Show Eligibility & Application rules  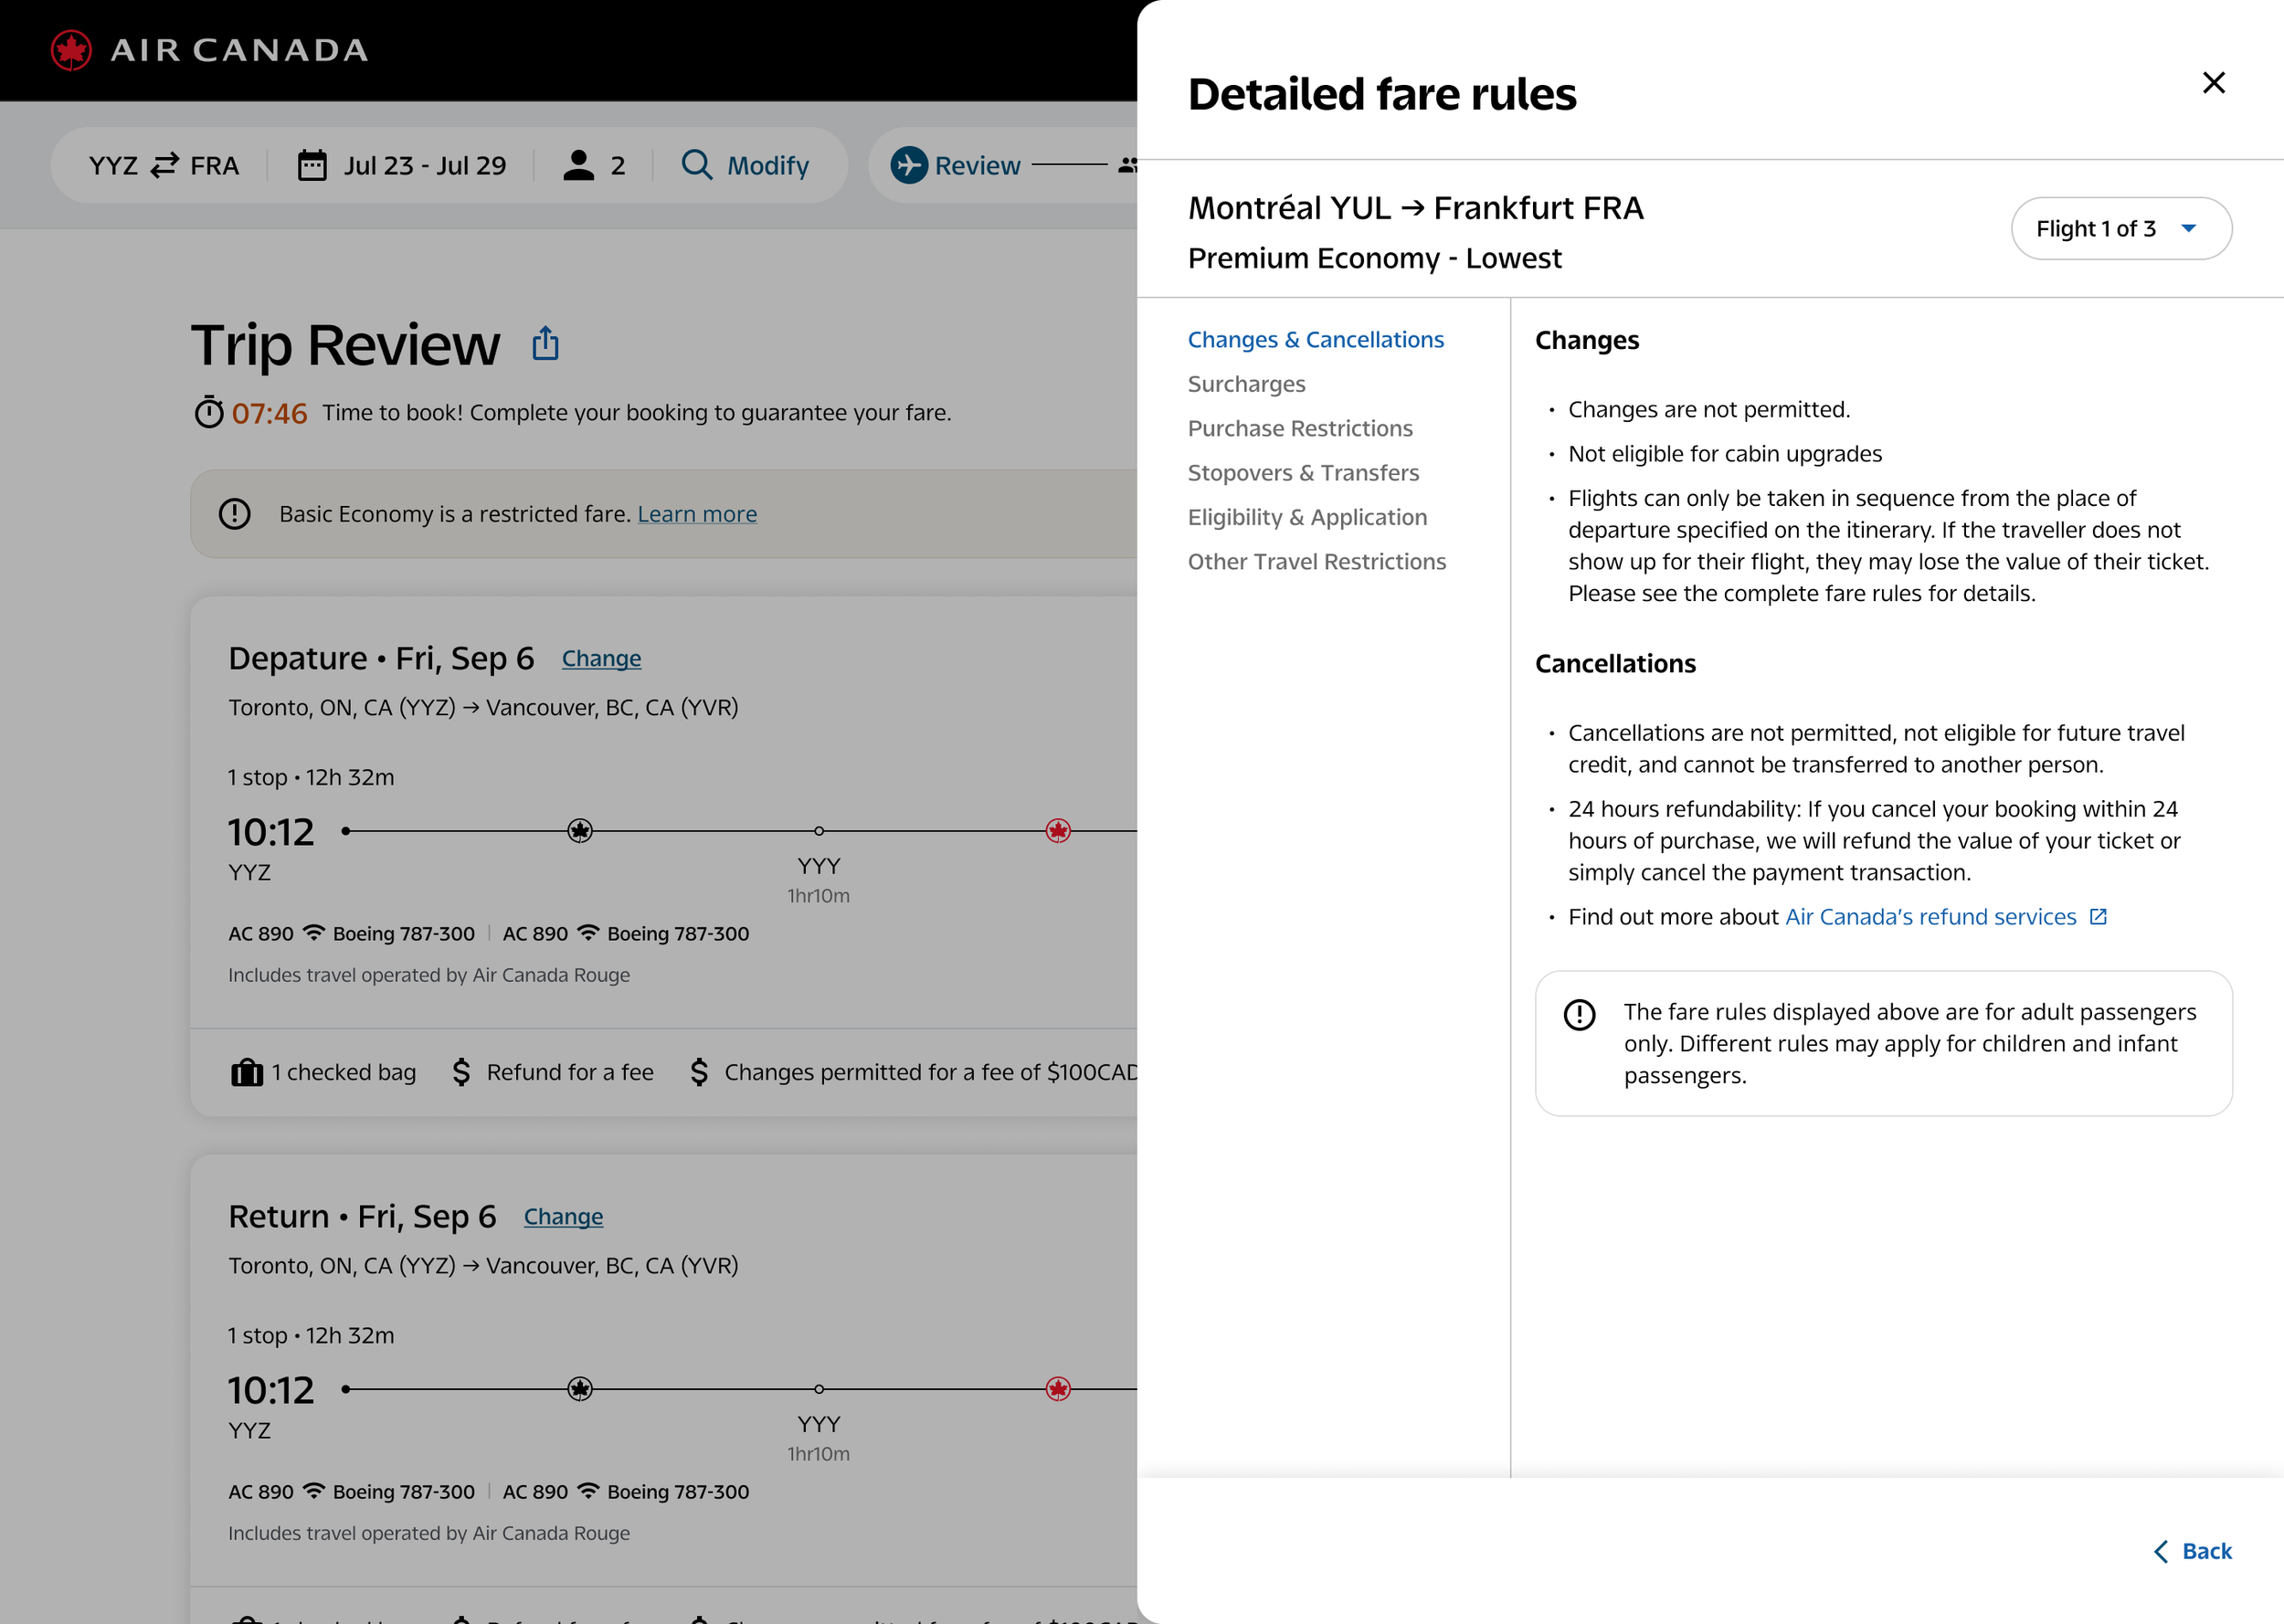tap(1306, 517)
